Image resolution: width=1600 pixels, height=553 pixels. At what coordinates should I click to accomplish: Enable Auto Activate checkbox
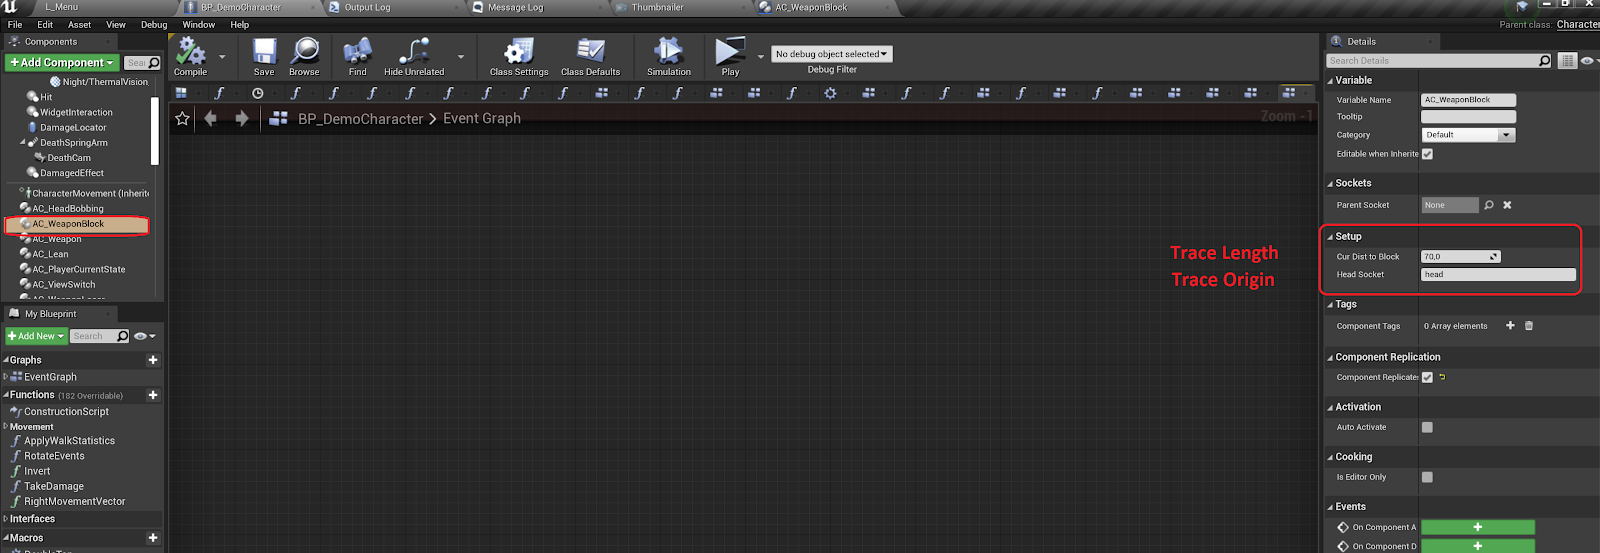tap(1427, 427)
